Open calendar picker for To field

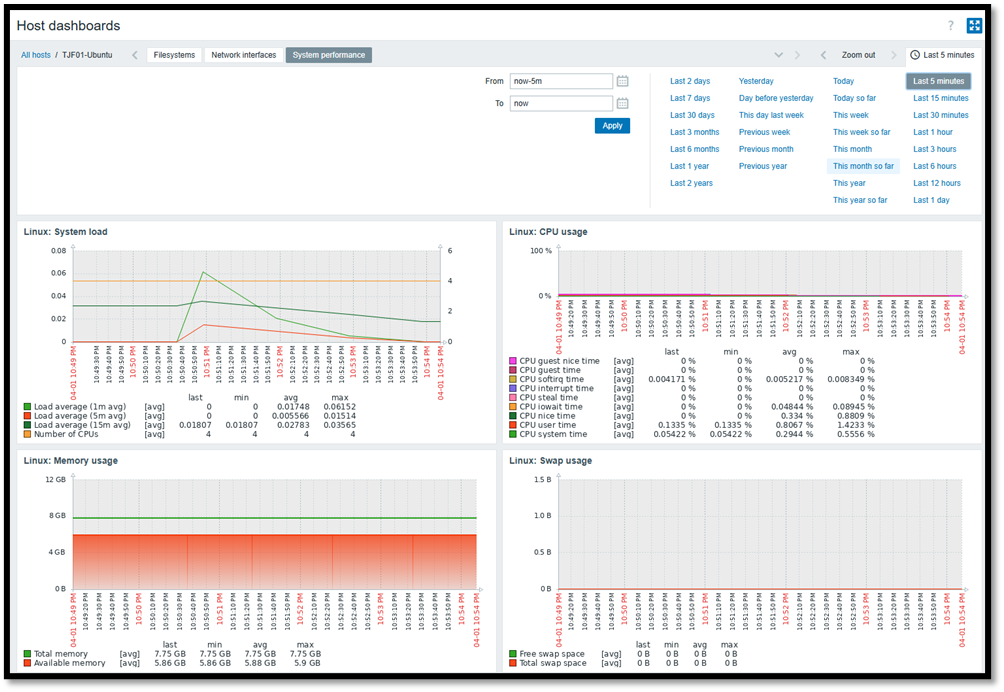pos(622,103)
